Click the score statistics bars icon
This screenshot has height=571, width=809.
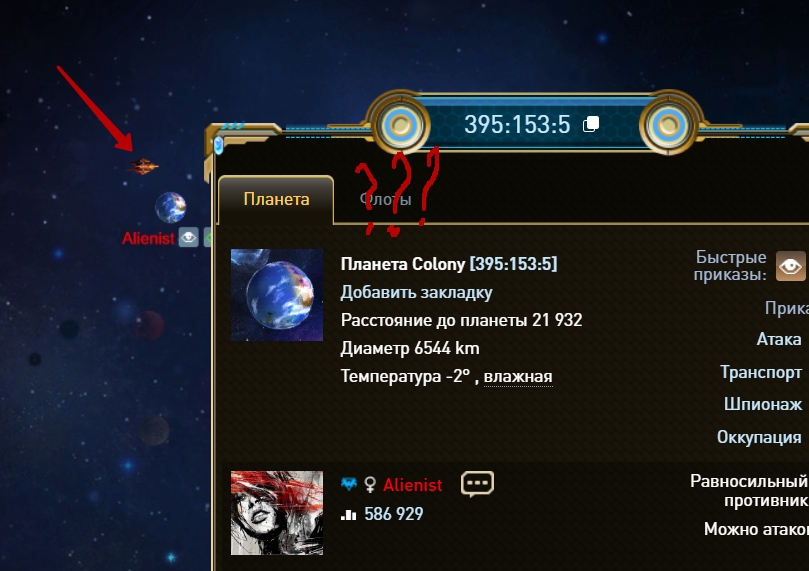[x=349, y=514]
